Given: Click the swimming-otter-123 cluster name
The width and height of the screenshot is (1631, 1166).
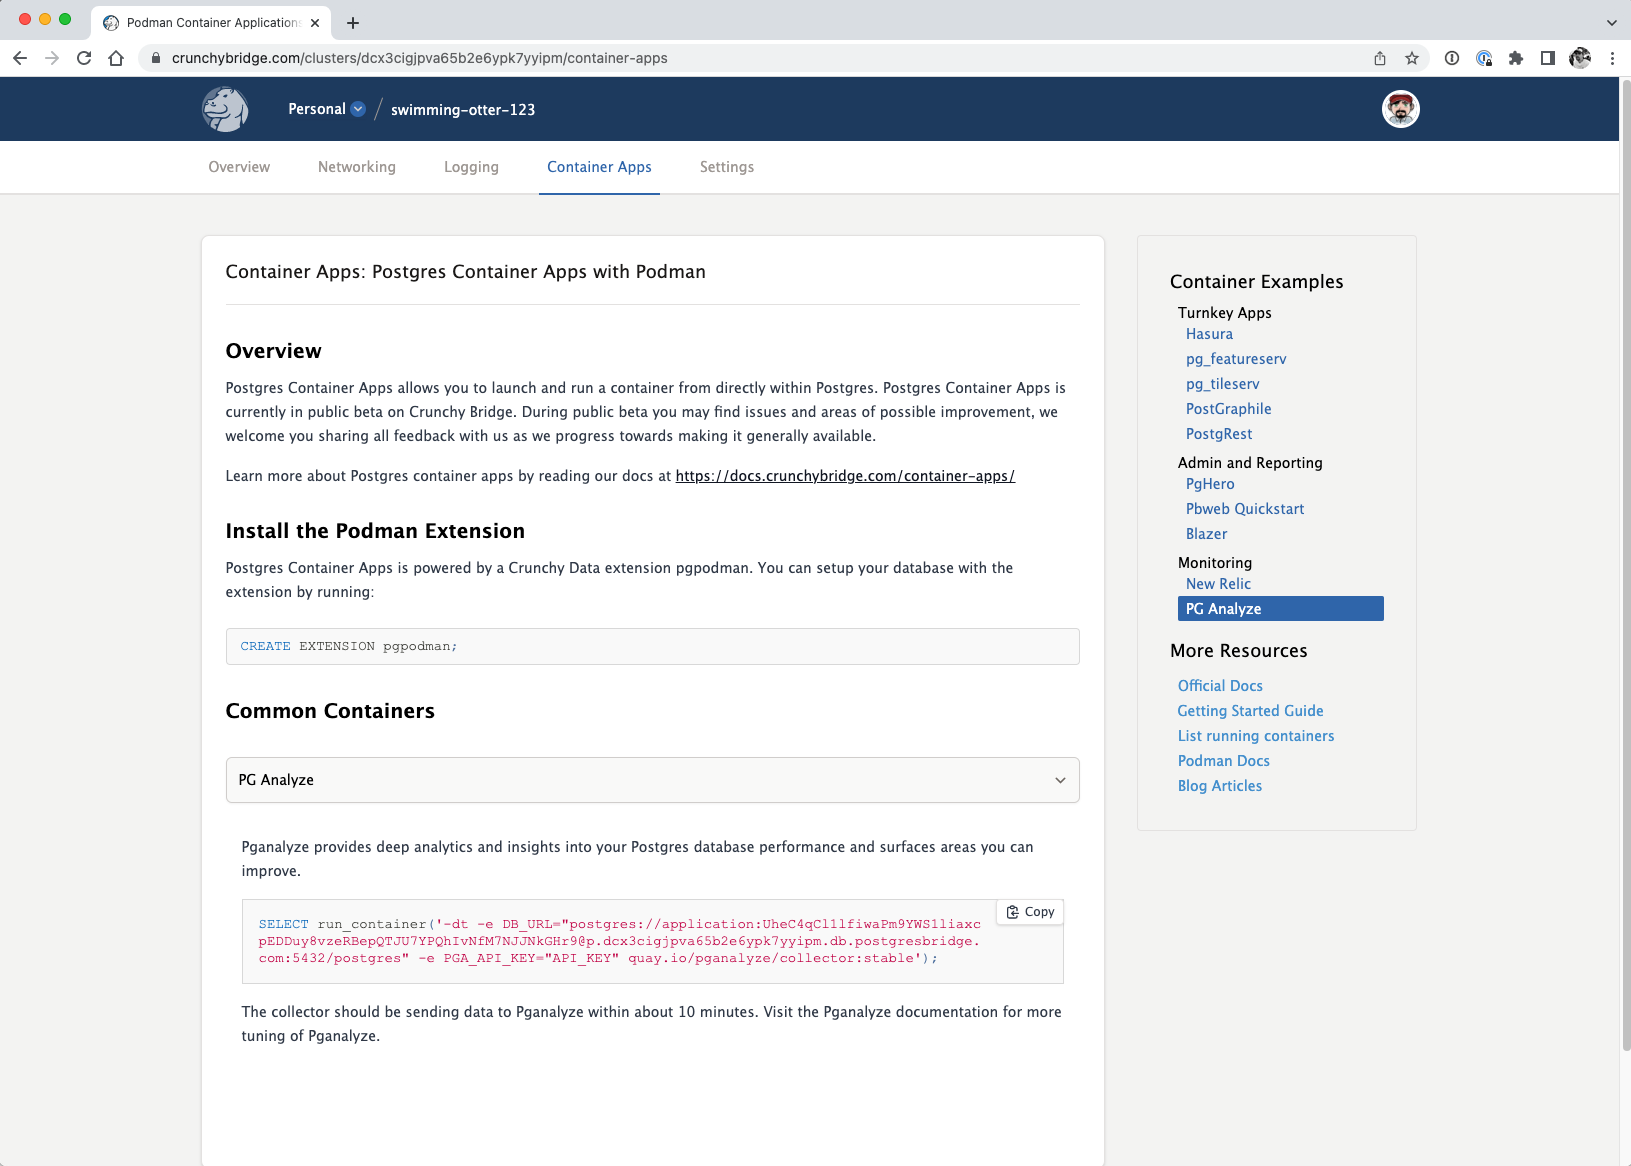Looking at the screenshot, I should coord(463,110).
